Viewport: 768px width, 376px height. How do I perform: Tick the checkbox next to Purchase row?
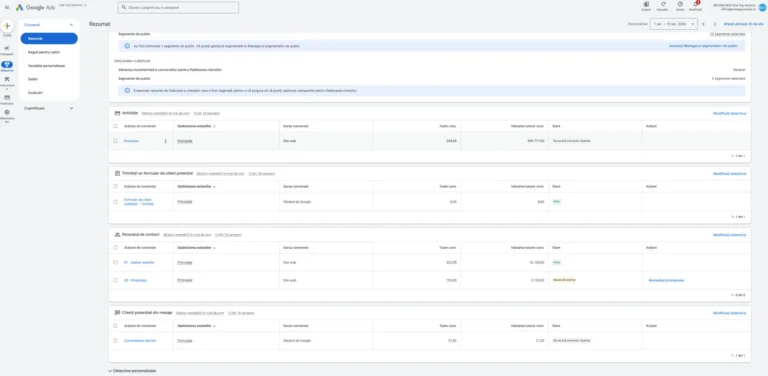pyautogui.click(x=116, y=141)
